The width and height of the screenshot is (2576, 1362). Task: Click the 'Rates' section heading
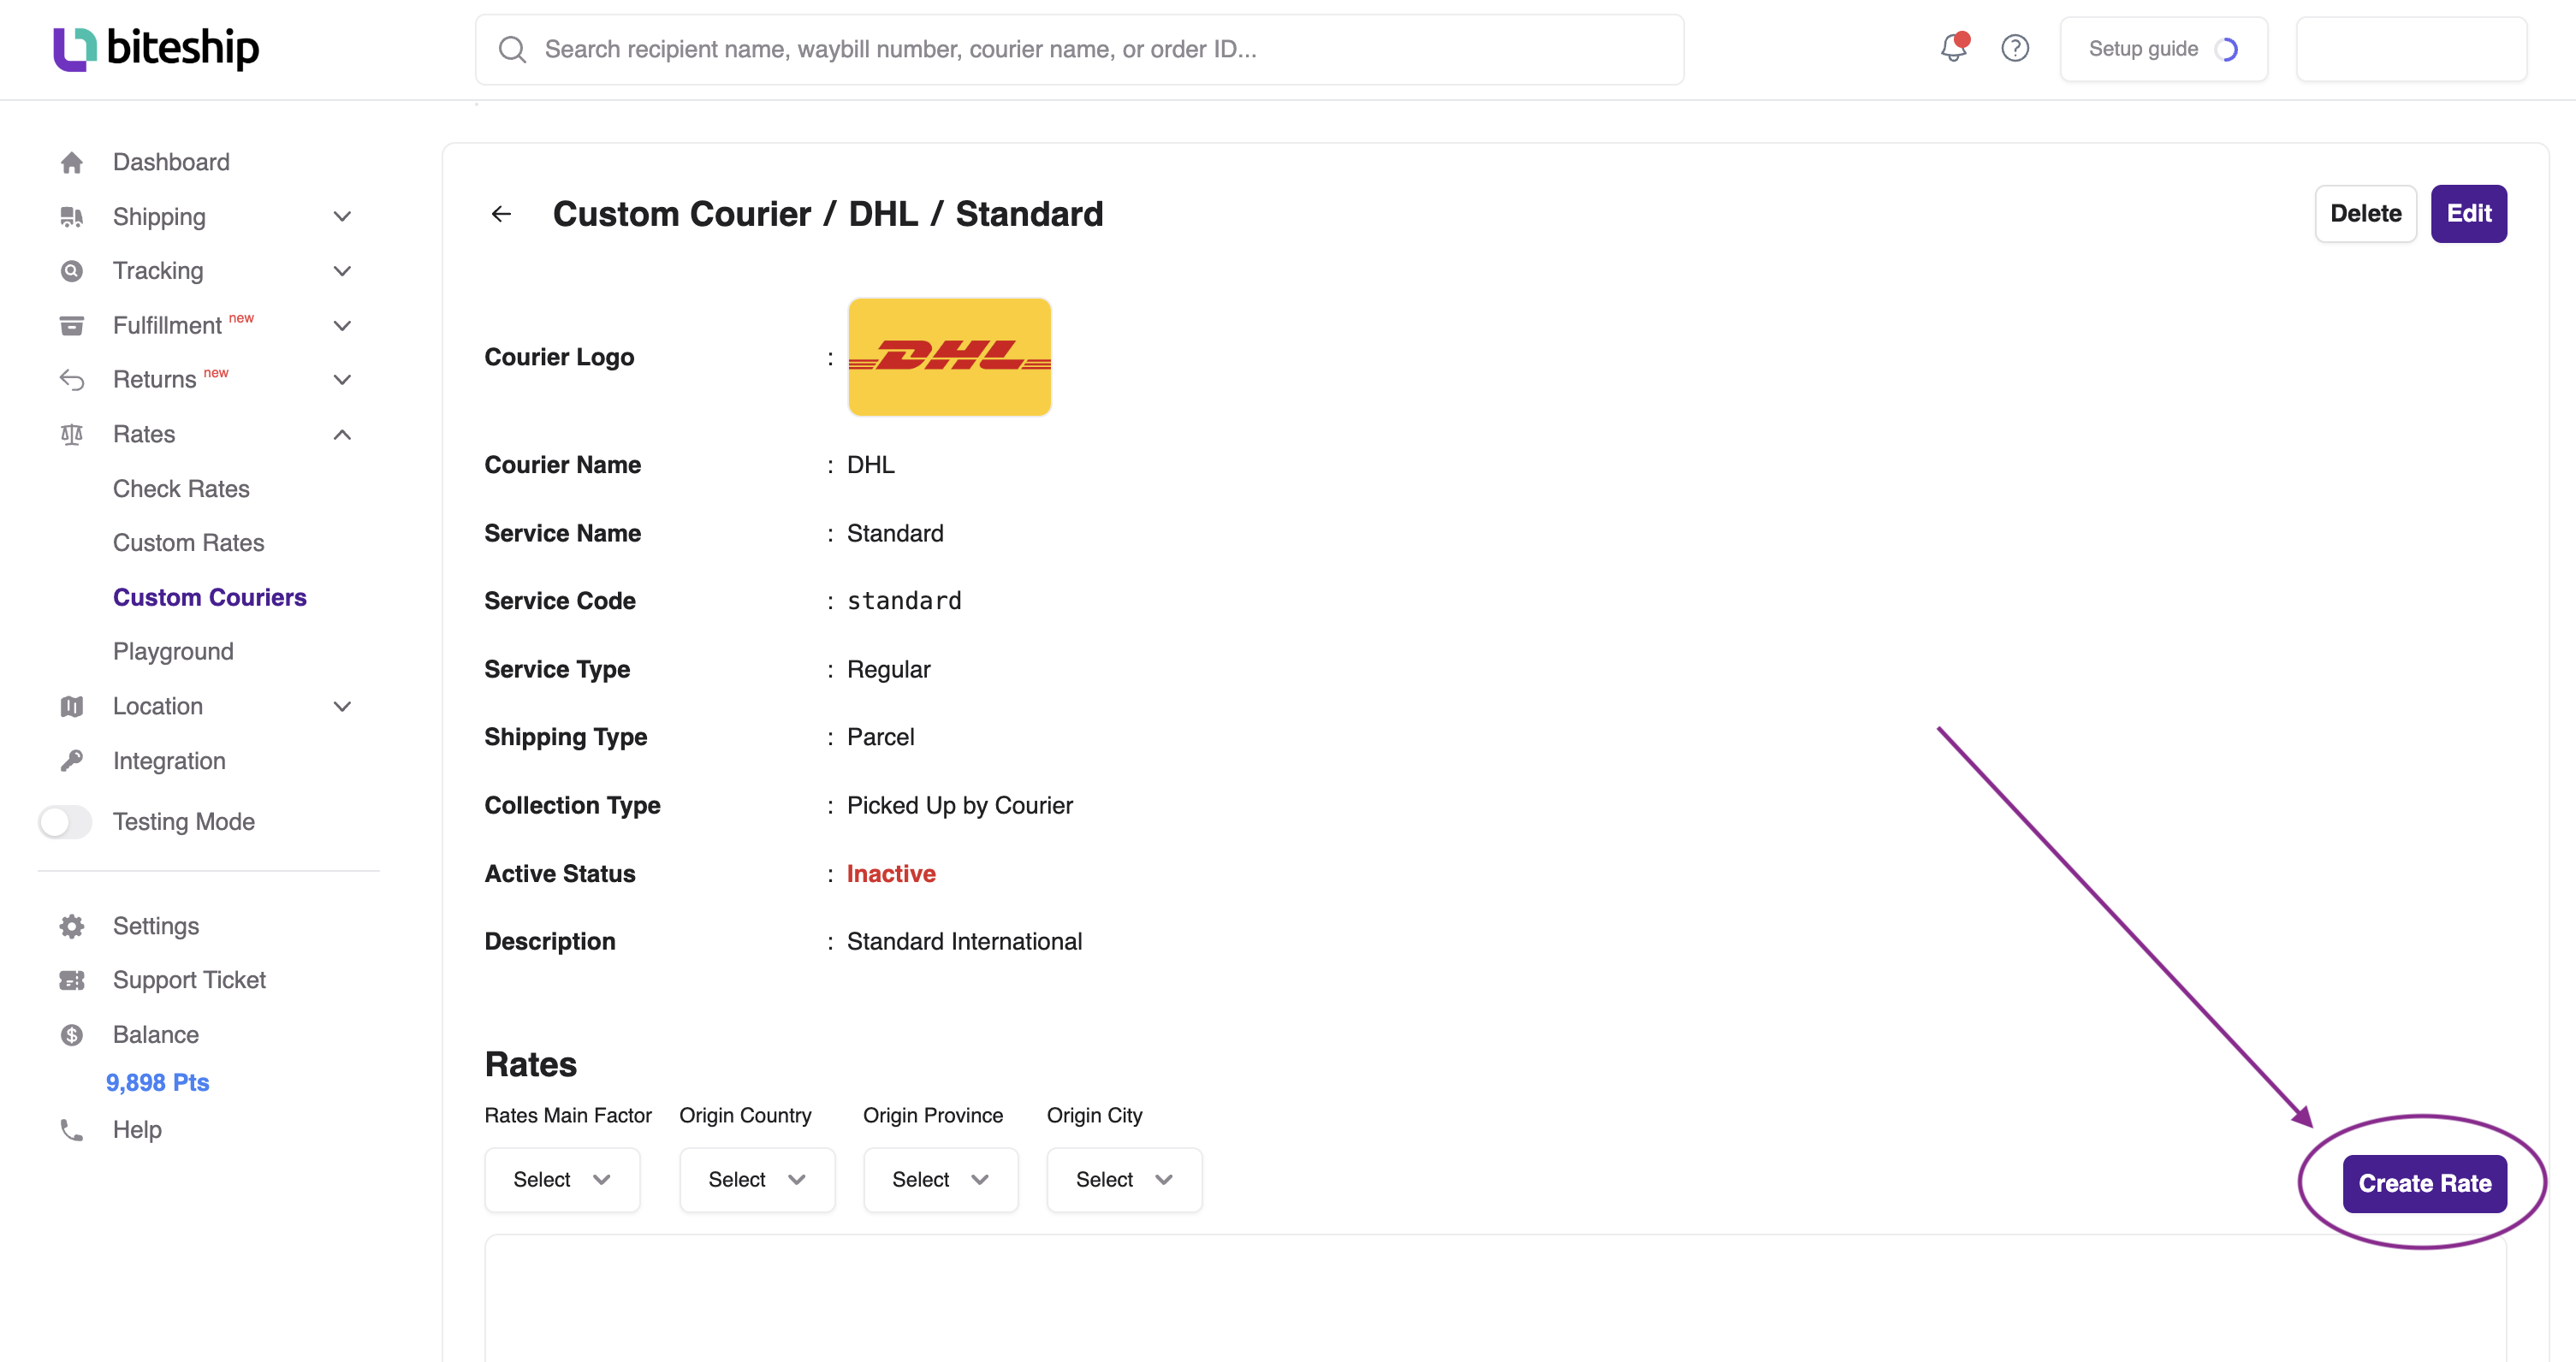pos(530,1065)
